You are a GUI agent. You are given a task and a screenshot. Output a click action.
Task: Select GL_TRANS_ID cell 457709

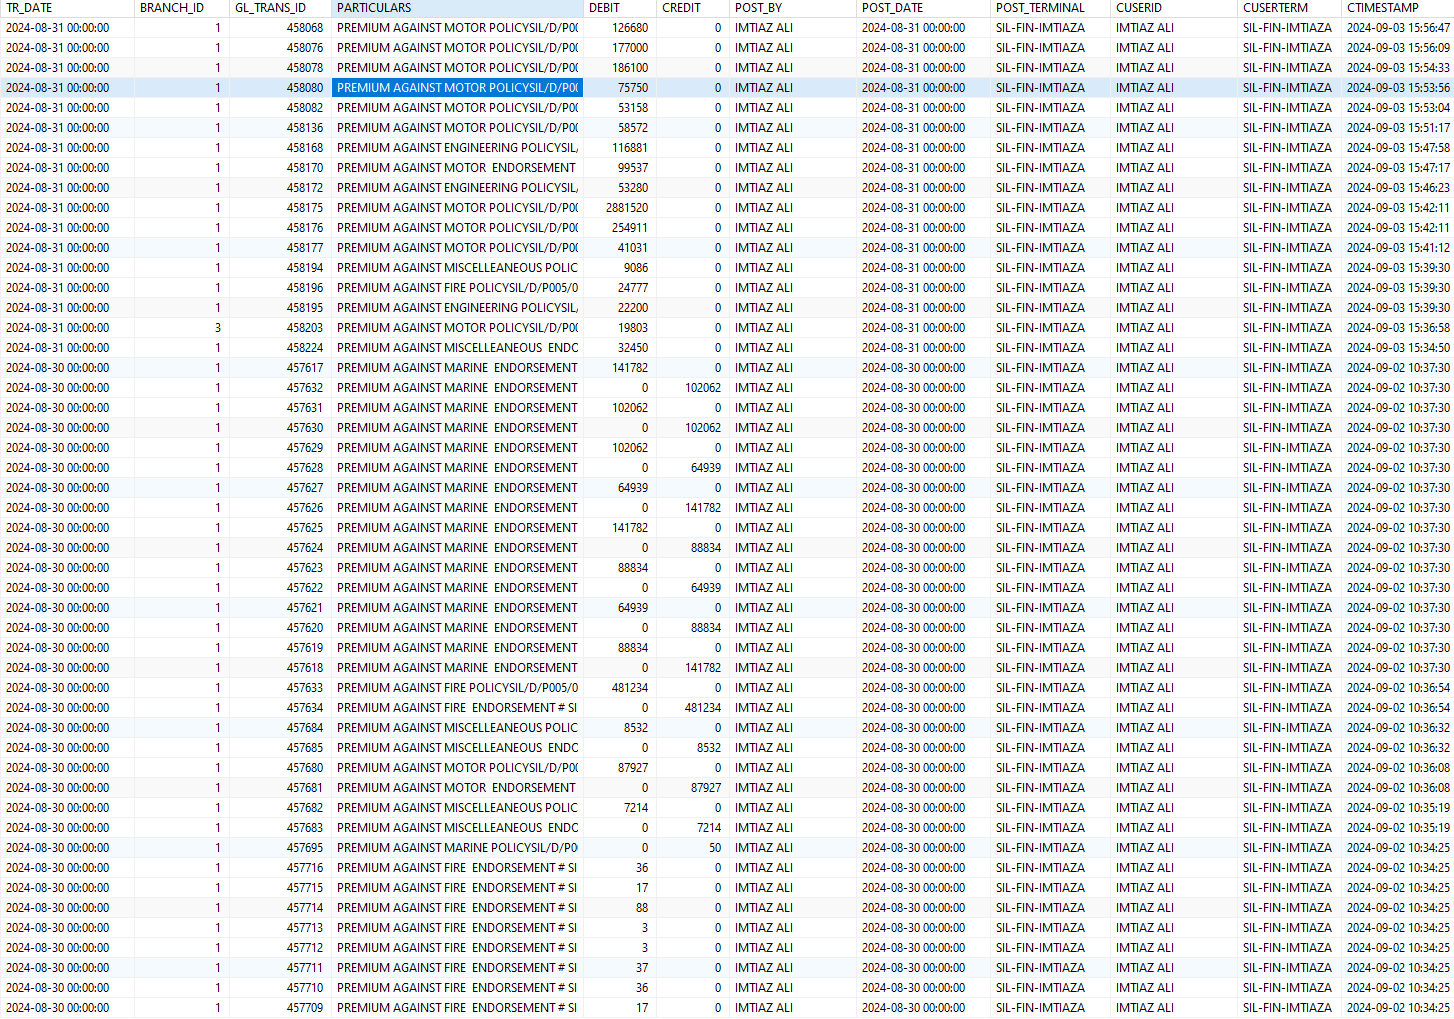click(x=305, y=1008)
